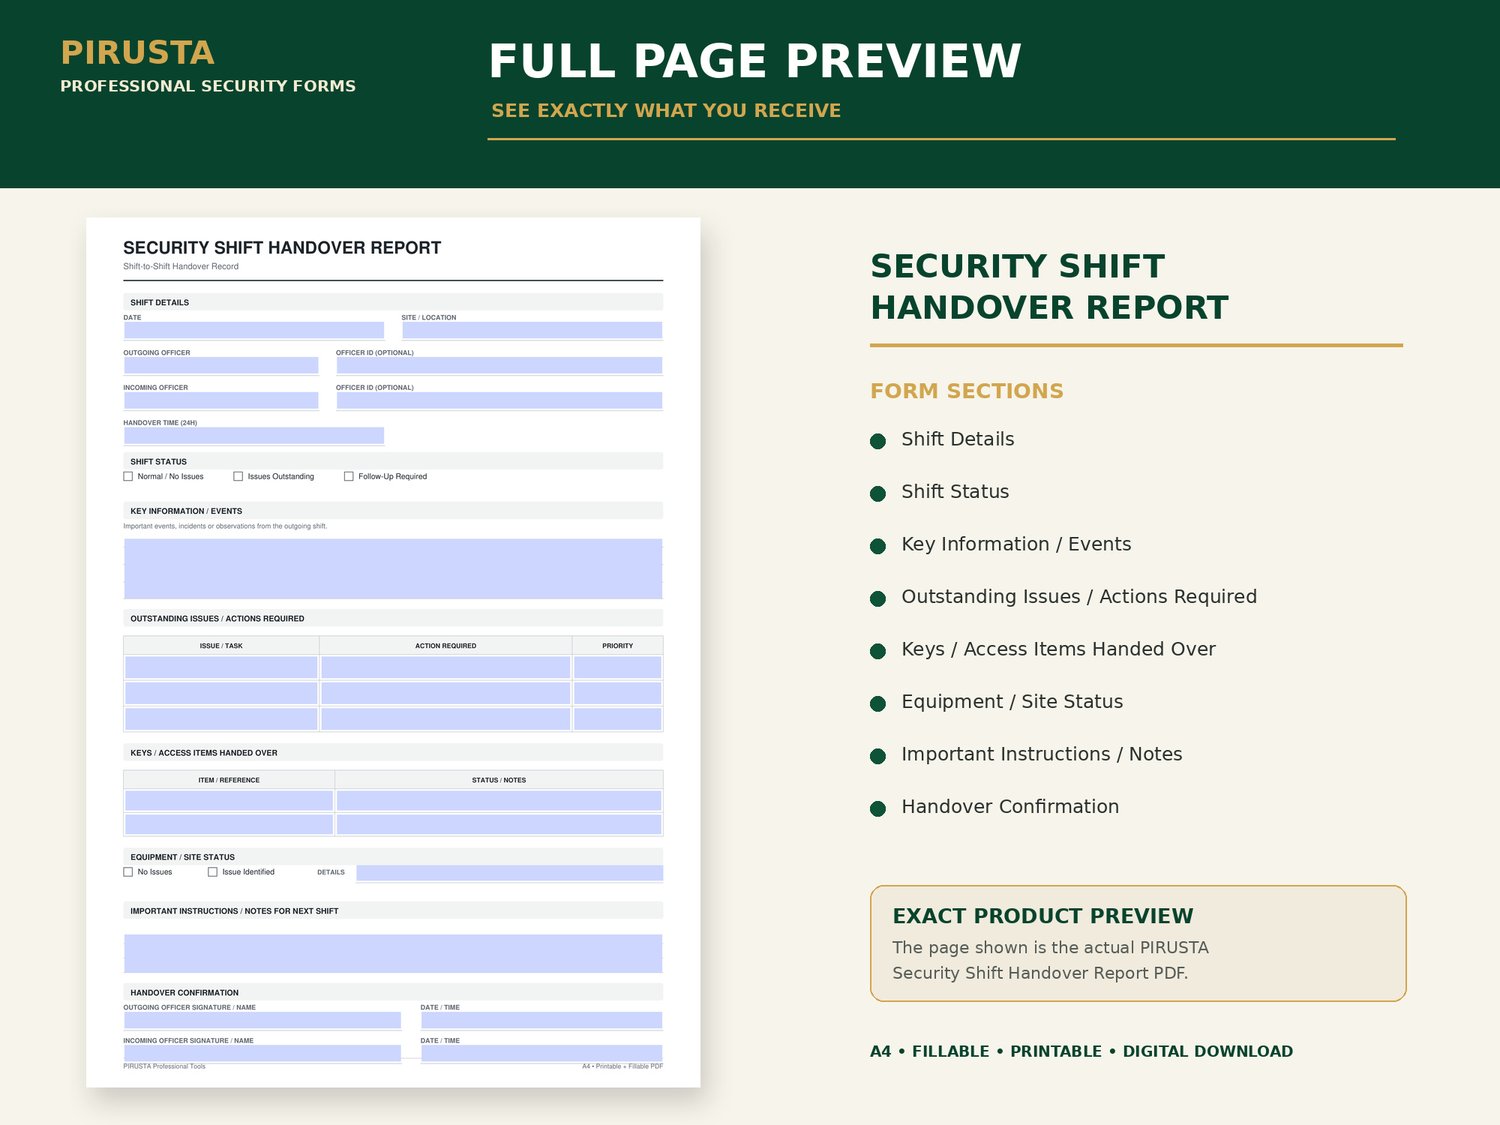The image size is (1500, 1125).
Task: Check the Normal / No Issues checkbox
Action: tap(128, 477)
